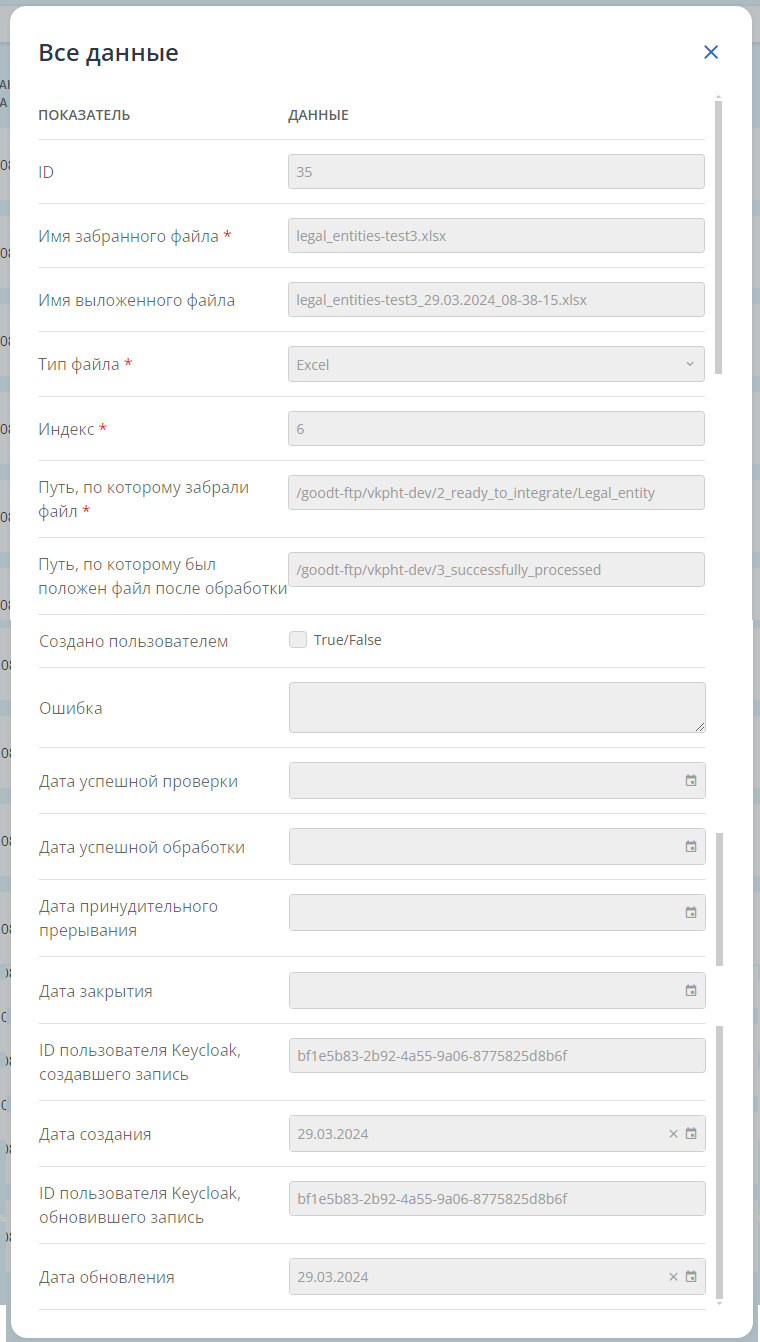Open calendar for Дата успешной обработки
This screenshot has width=760, height=1342.
point(691,847)
